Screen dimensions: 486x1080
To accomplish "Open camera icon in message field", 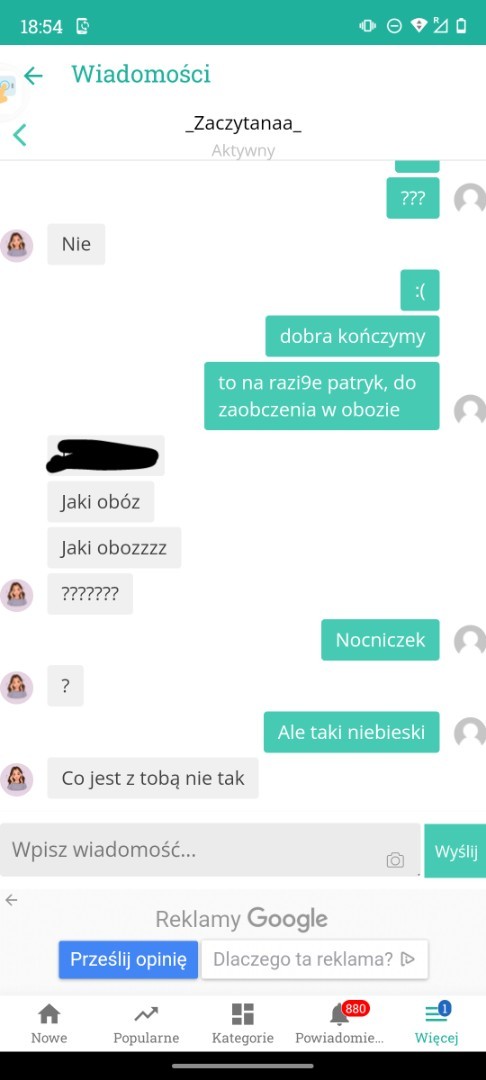I will click(x=395, y=860).
